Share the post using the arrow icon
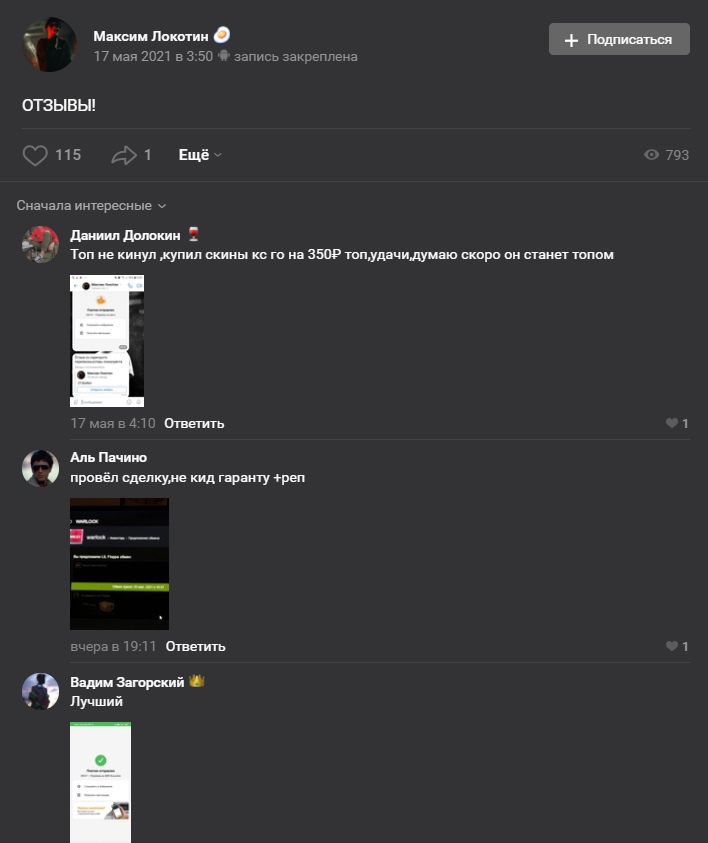Image resolution: width=708 pixels, height=843 pixels. pyautogui.click(x=124, y=155)
